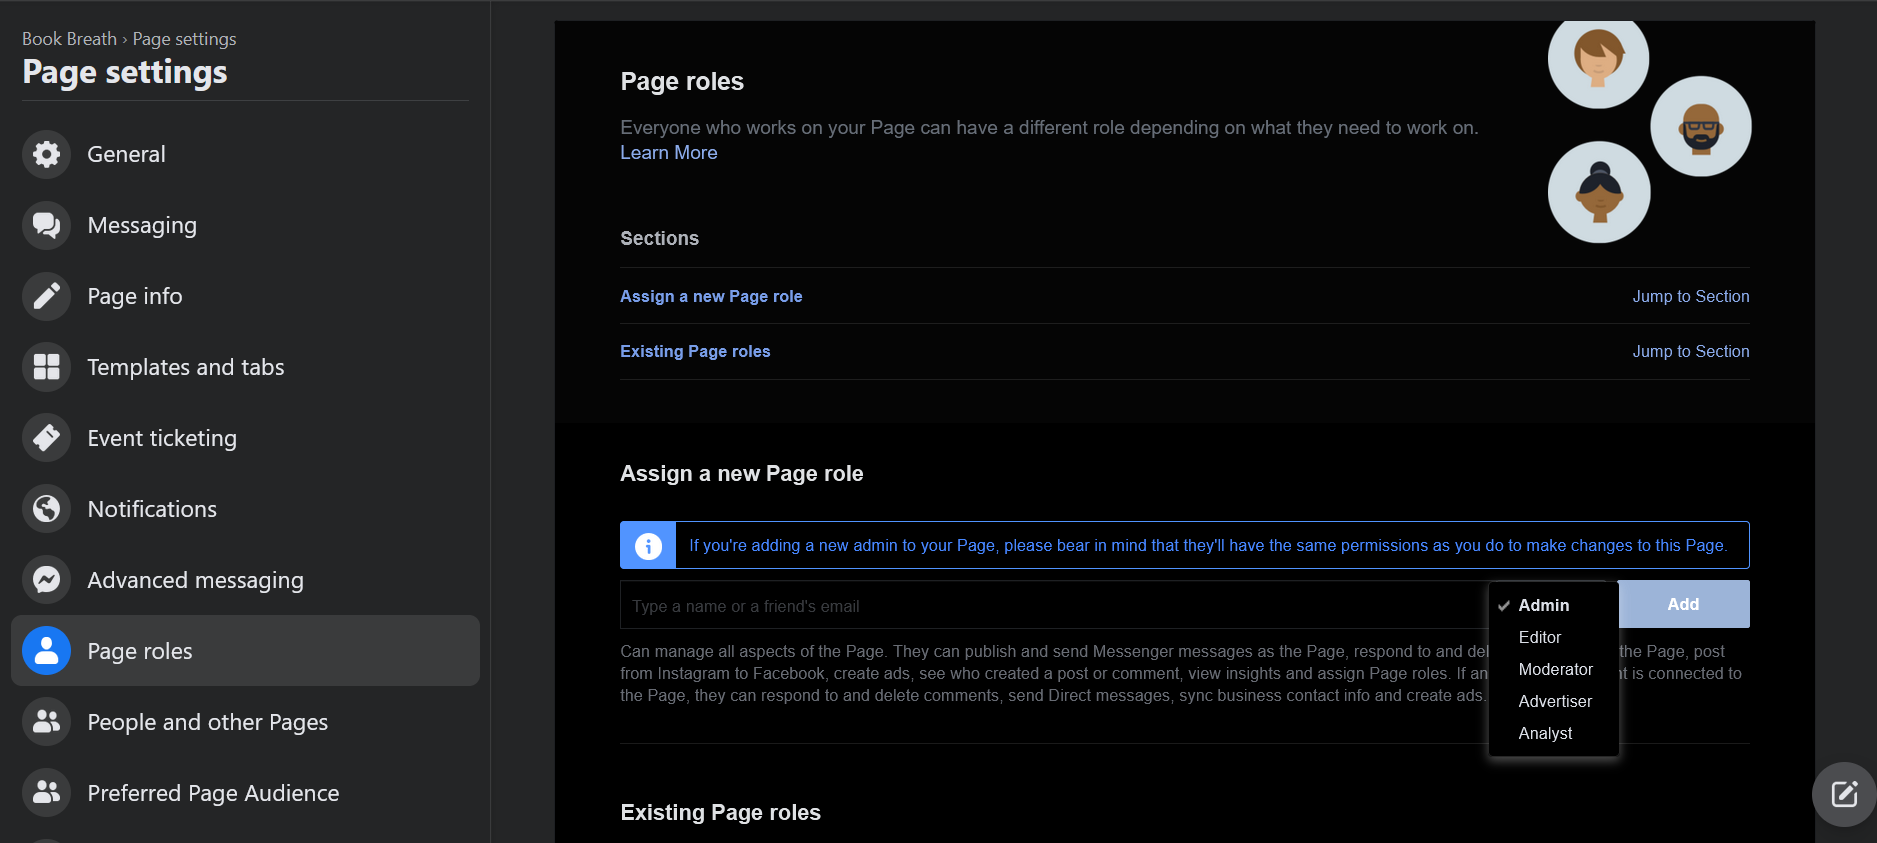Select the Templates and tabs grid icon
The image size is (1877, 843).
coord(46,367)
